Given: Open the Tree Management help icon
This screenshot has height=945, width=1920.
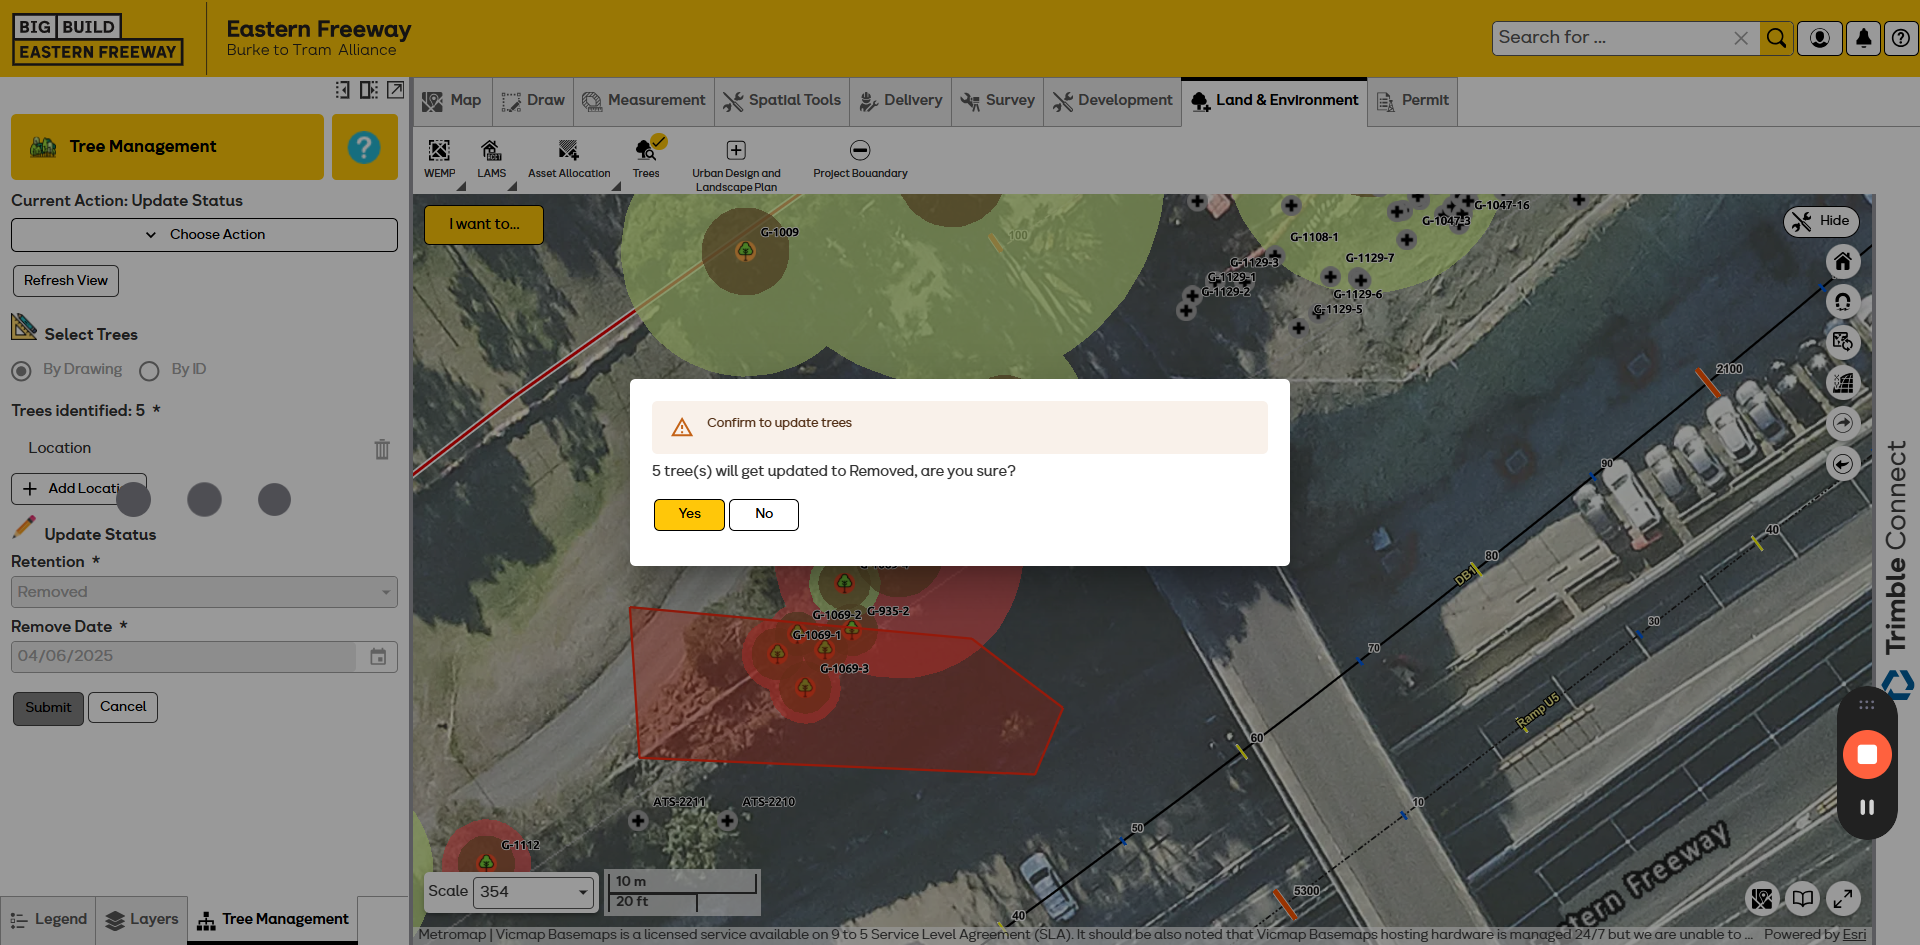Looking at the screenshot, I should point(364,147).
